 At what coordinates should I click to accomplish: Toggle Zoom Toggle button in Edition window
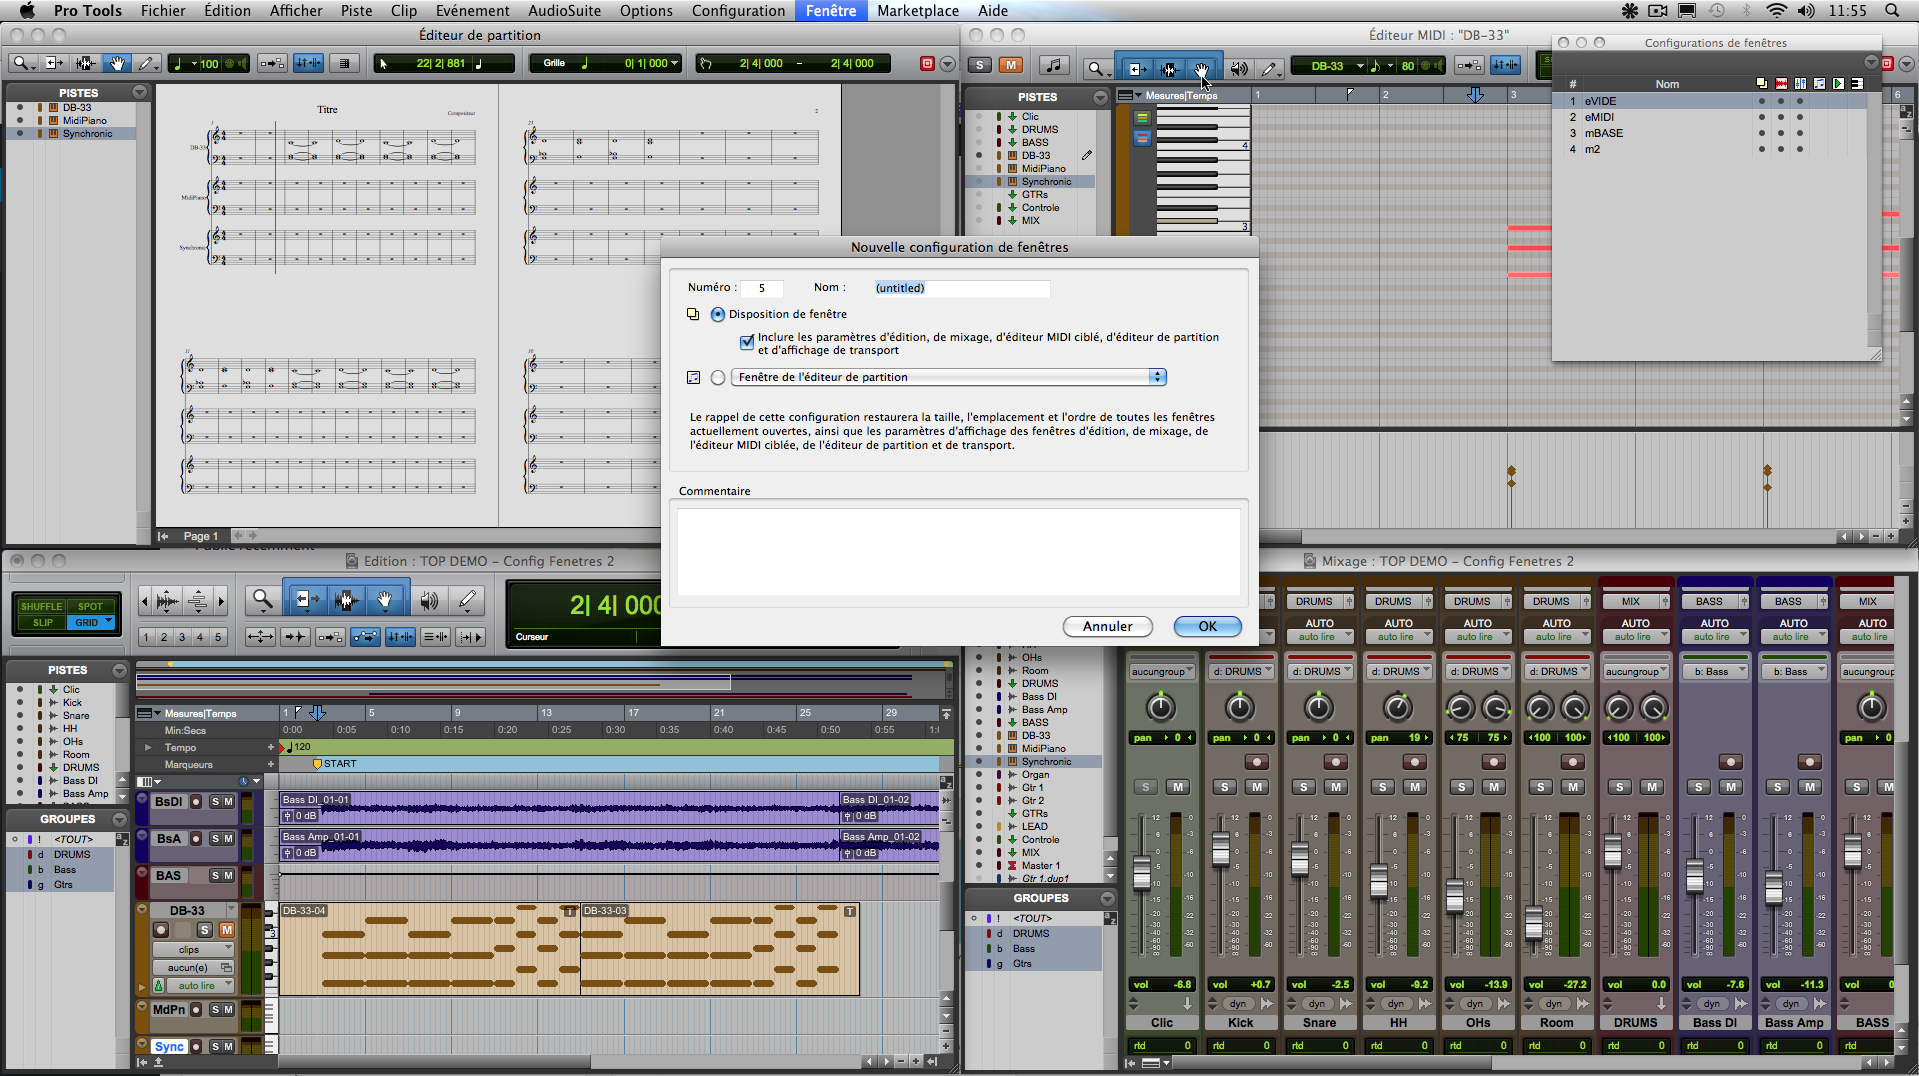pyautogui.click(x=261, y=637)
